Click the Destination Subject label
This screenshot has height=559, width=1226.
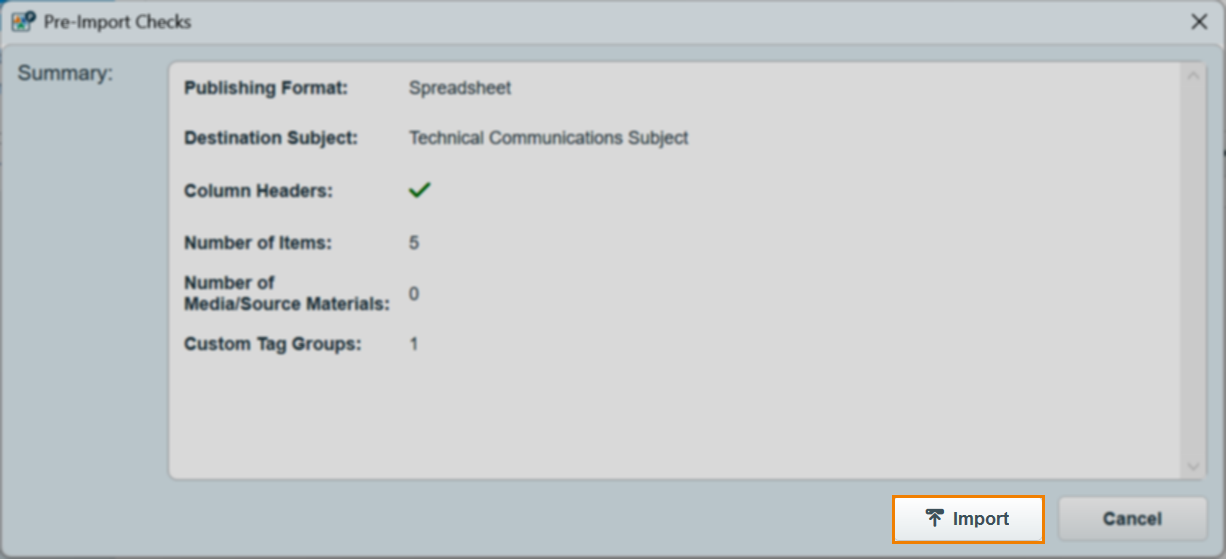click(x=271, y=138)
